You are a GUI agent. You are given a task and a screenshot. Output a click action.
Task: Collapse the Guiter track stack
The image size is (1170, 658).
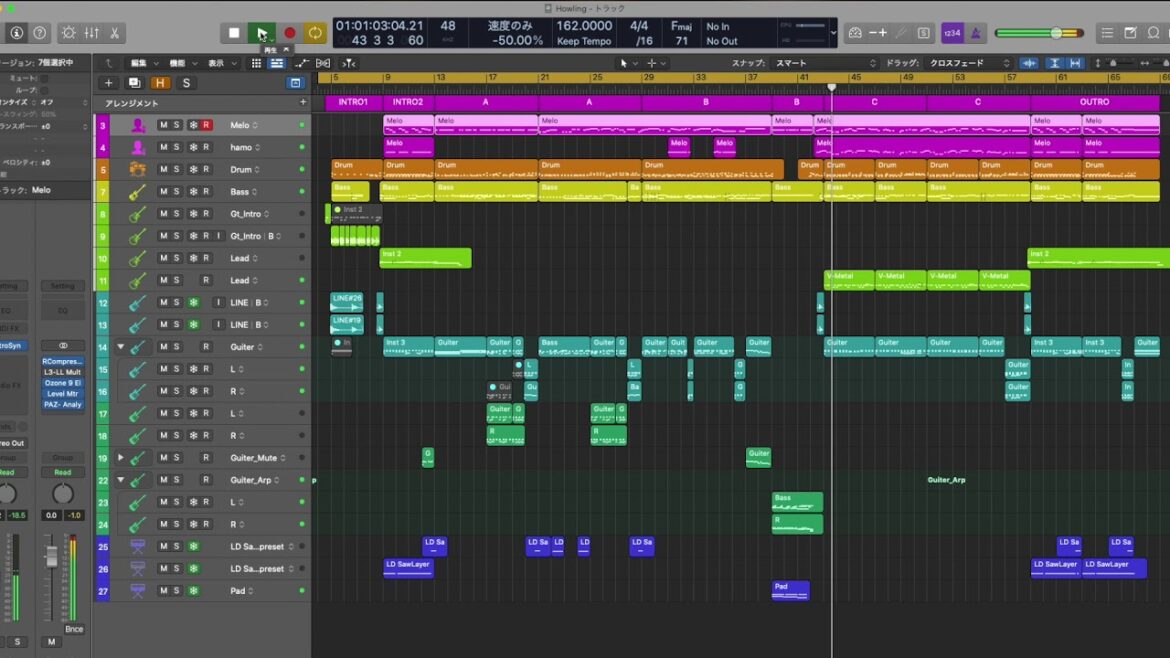pos(121,347)
